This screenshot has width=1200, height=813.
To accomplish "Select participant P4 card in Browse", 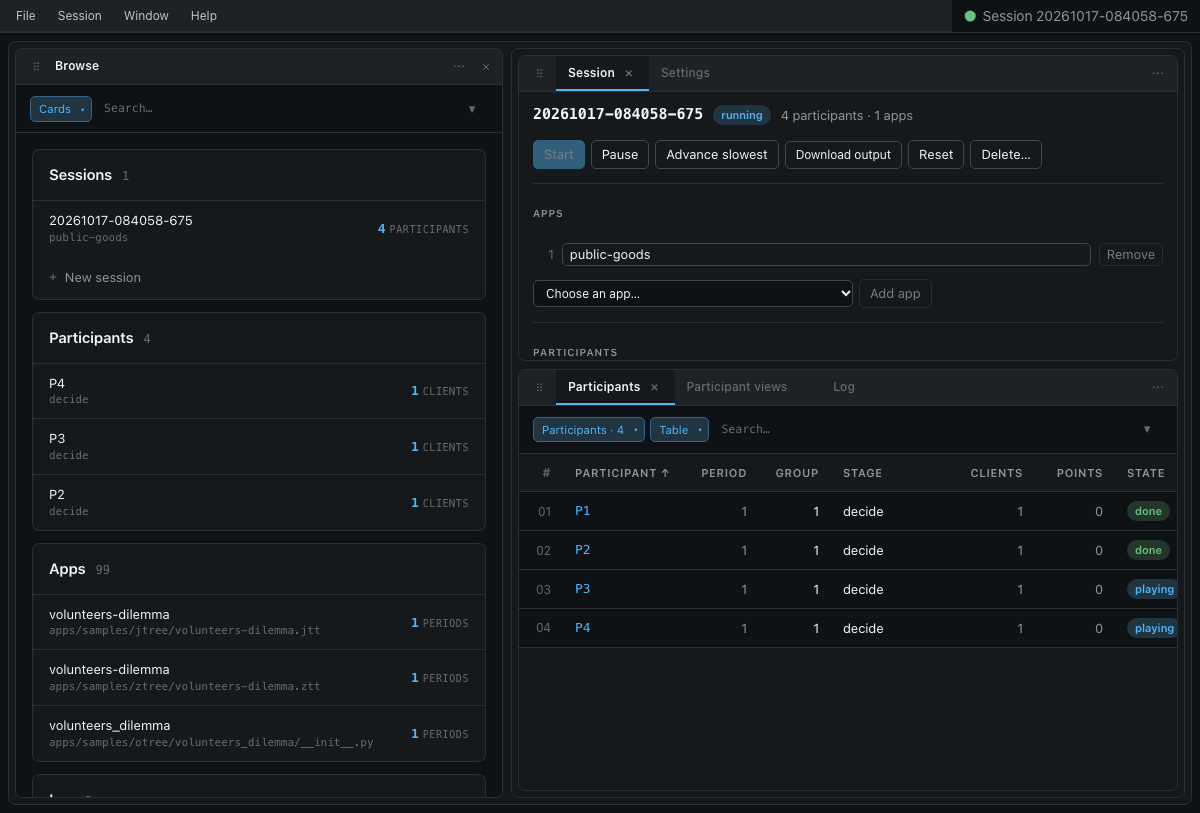I will [x=259, y=391].
